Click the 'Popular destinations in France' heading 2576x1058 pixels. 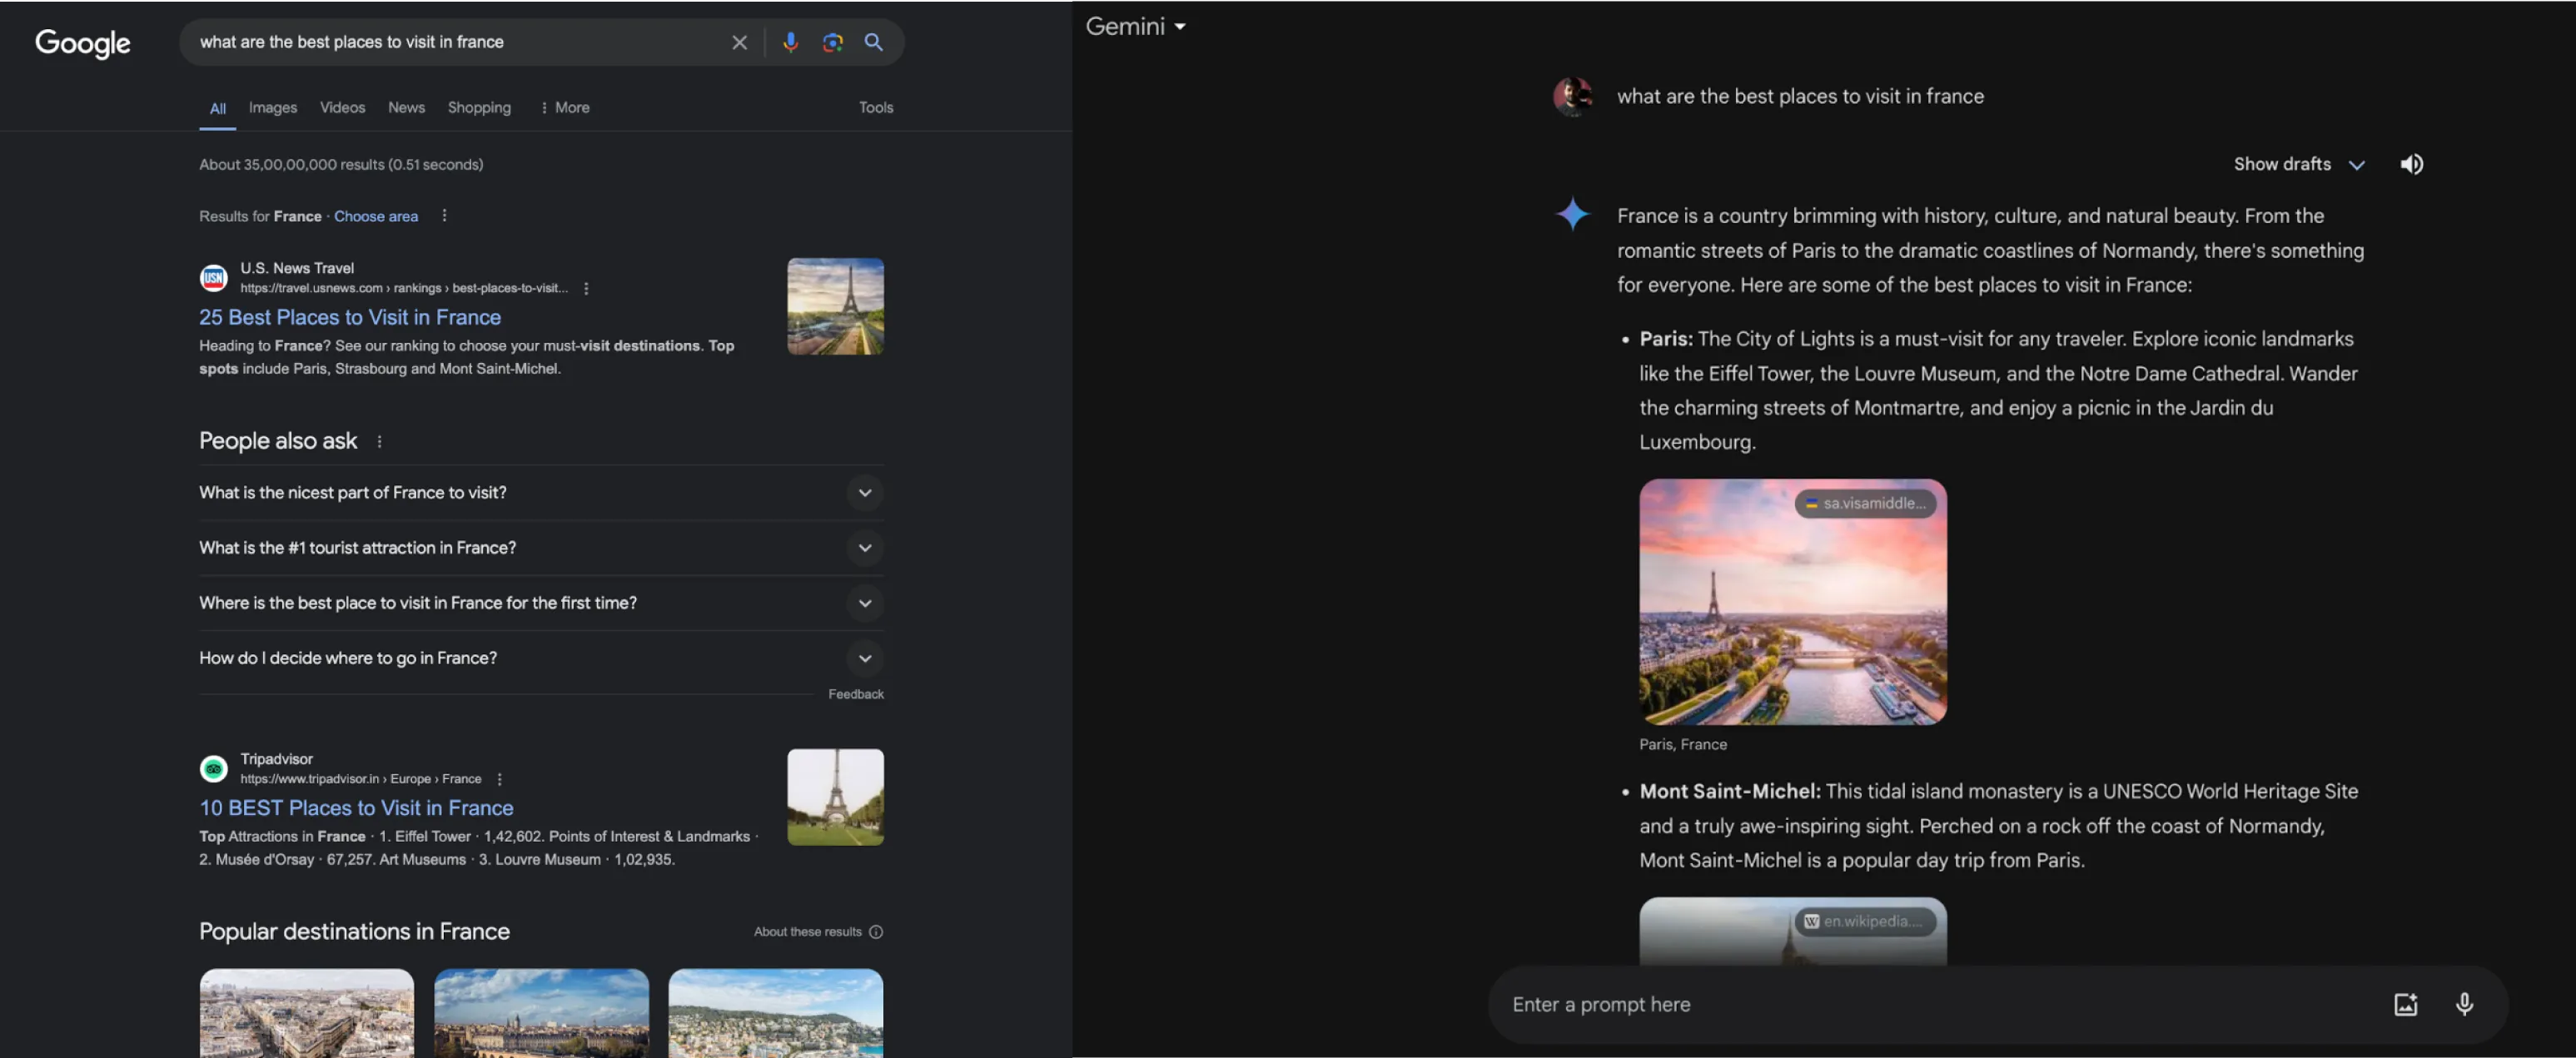coord(354,931)
